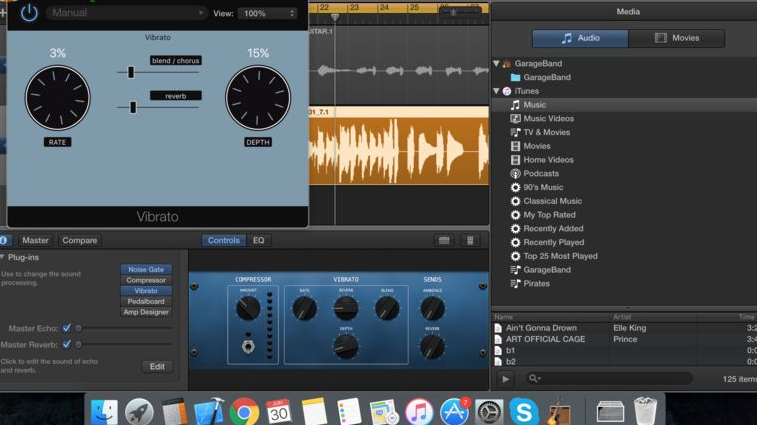Uncheck the Master Echo checkbox

click(67, 328)
